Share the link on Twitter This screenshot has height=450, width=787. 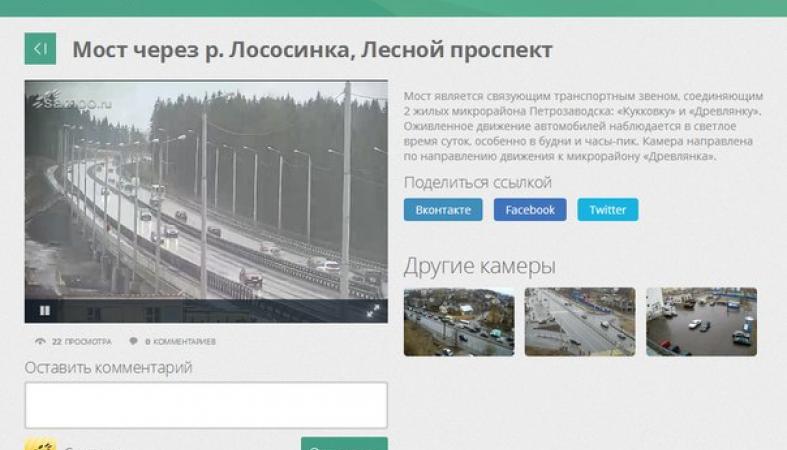608,210
